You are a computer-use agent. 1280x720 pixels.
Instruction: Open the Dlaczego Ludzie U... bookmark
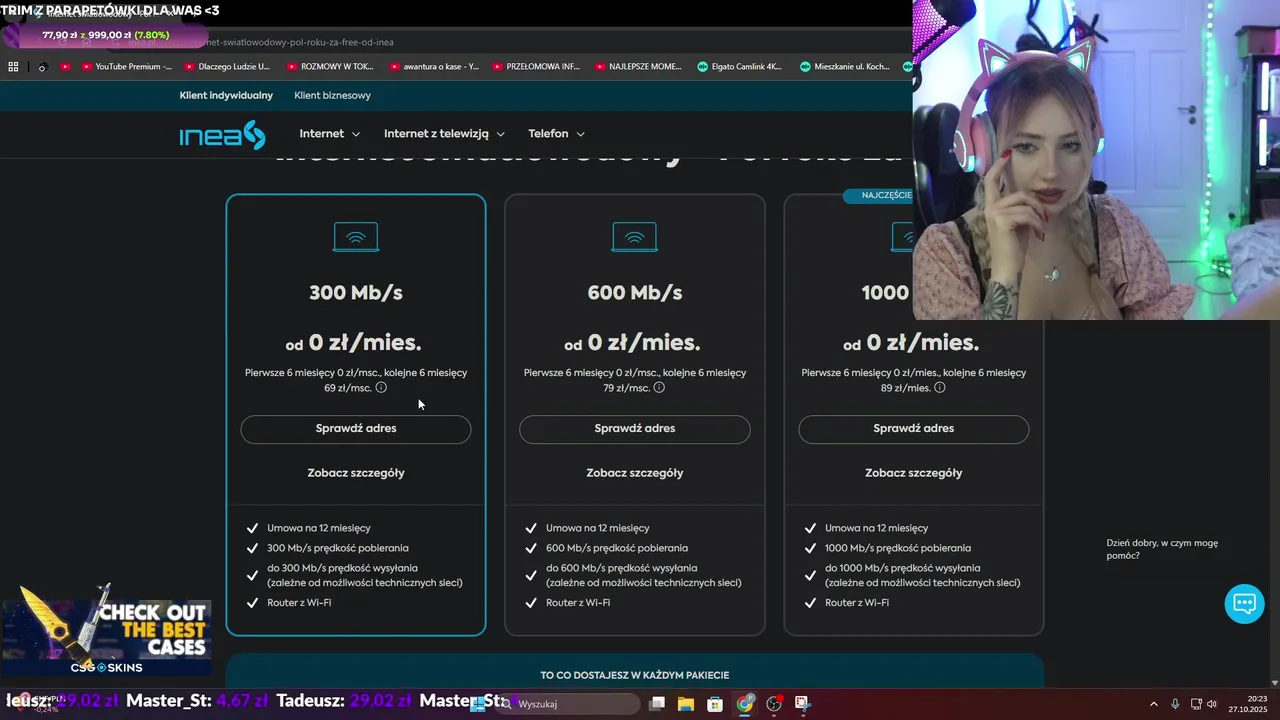(x=226, y=67)
